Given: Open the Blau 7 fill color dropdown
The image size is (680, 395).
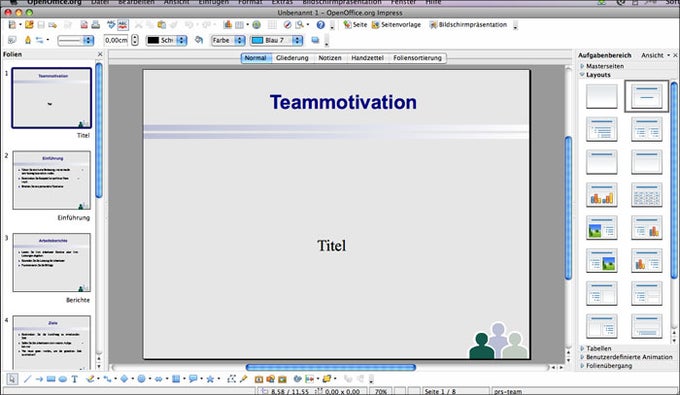Looking at the screenshot, I should [276, 40].
